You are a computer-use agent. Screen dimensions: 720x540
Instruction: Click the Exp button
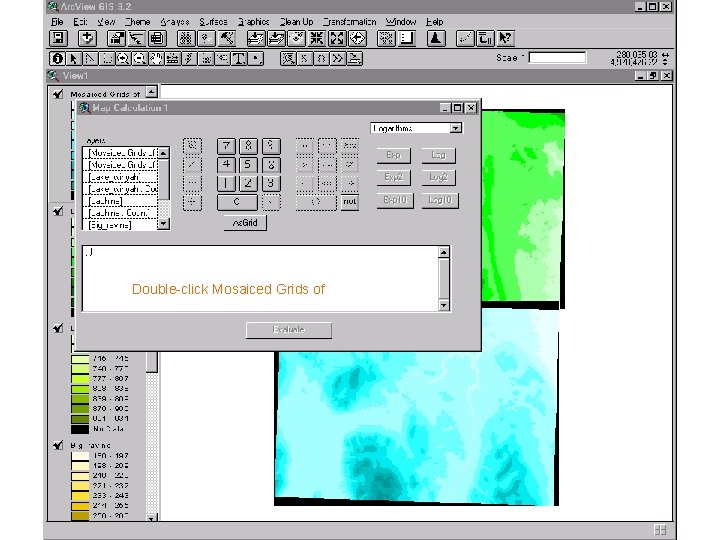pyautogui.click(x=394, y=155)
